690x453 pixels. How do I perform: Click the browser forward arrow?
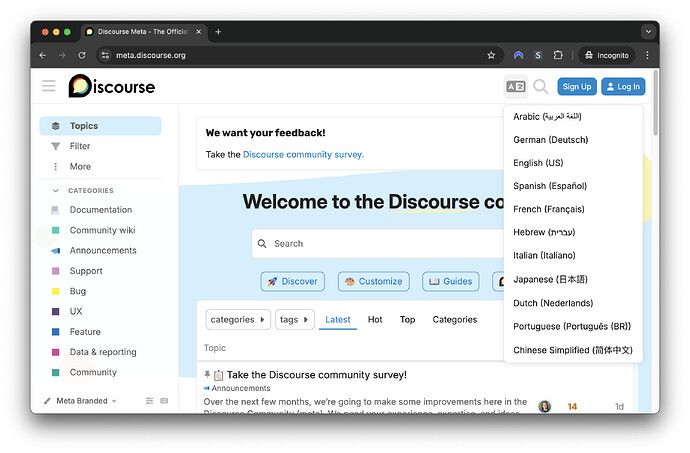[x=62, y=55]
